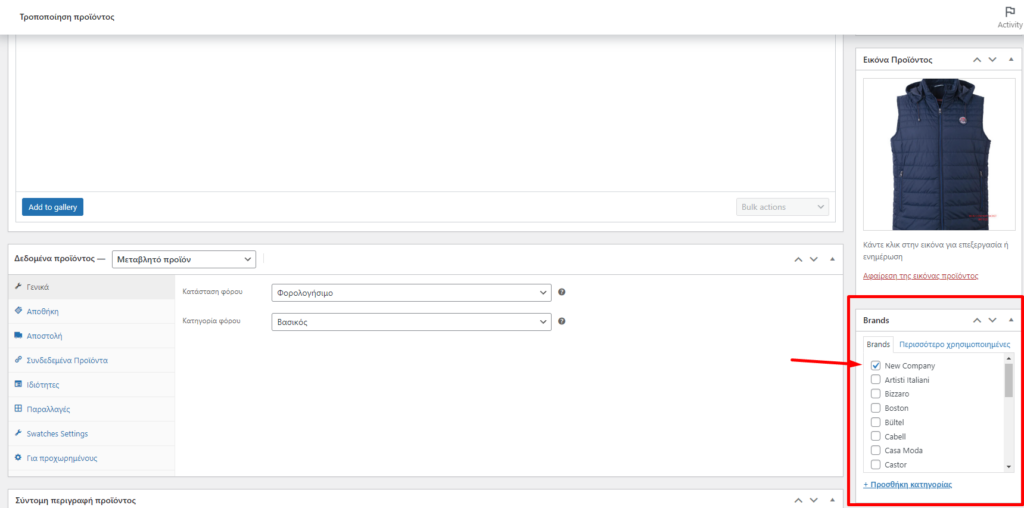The width and height of the screenshot is (1024, 508).
Task: Click help icon beside Κατηγορία φόρου
Action: pyautogui.click(x=562, y=322)
